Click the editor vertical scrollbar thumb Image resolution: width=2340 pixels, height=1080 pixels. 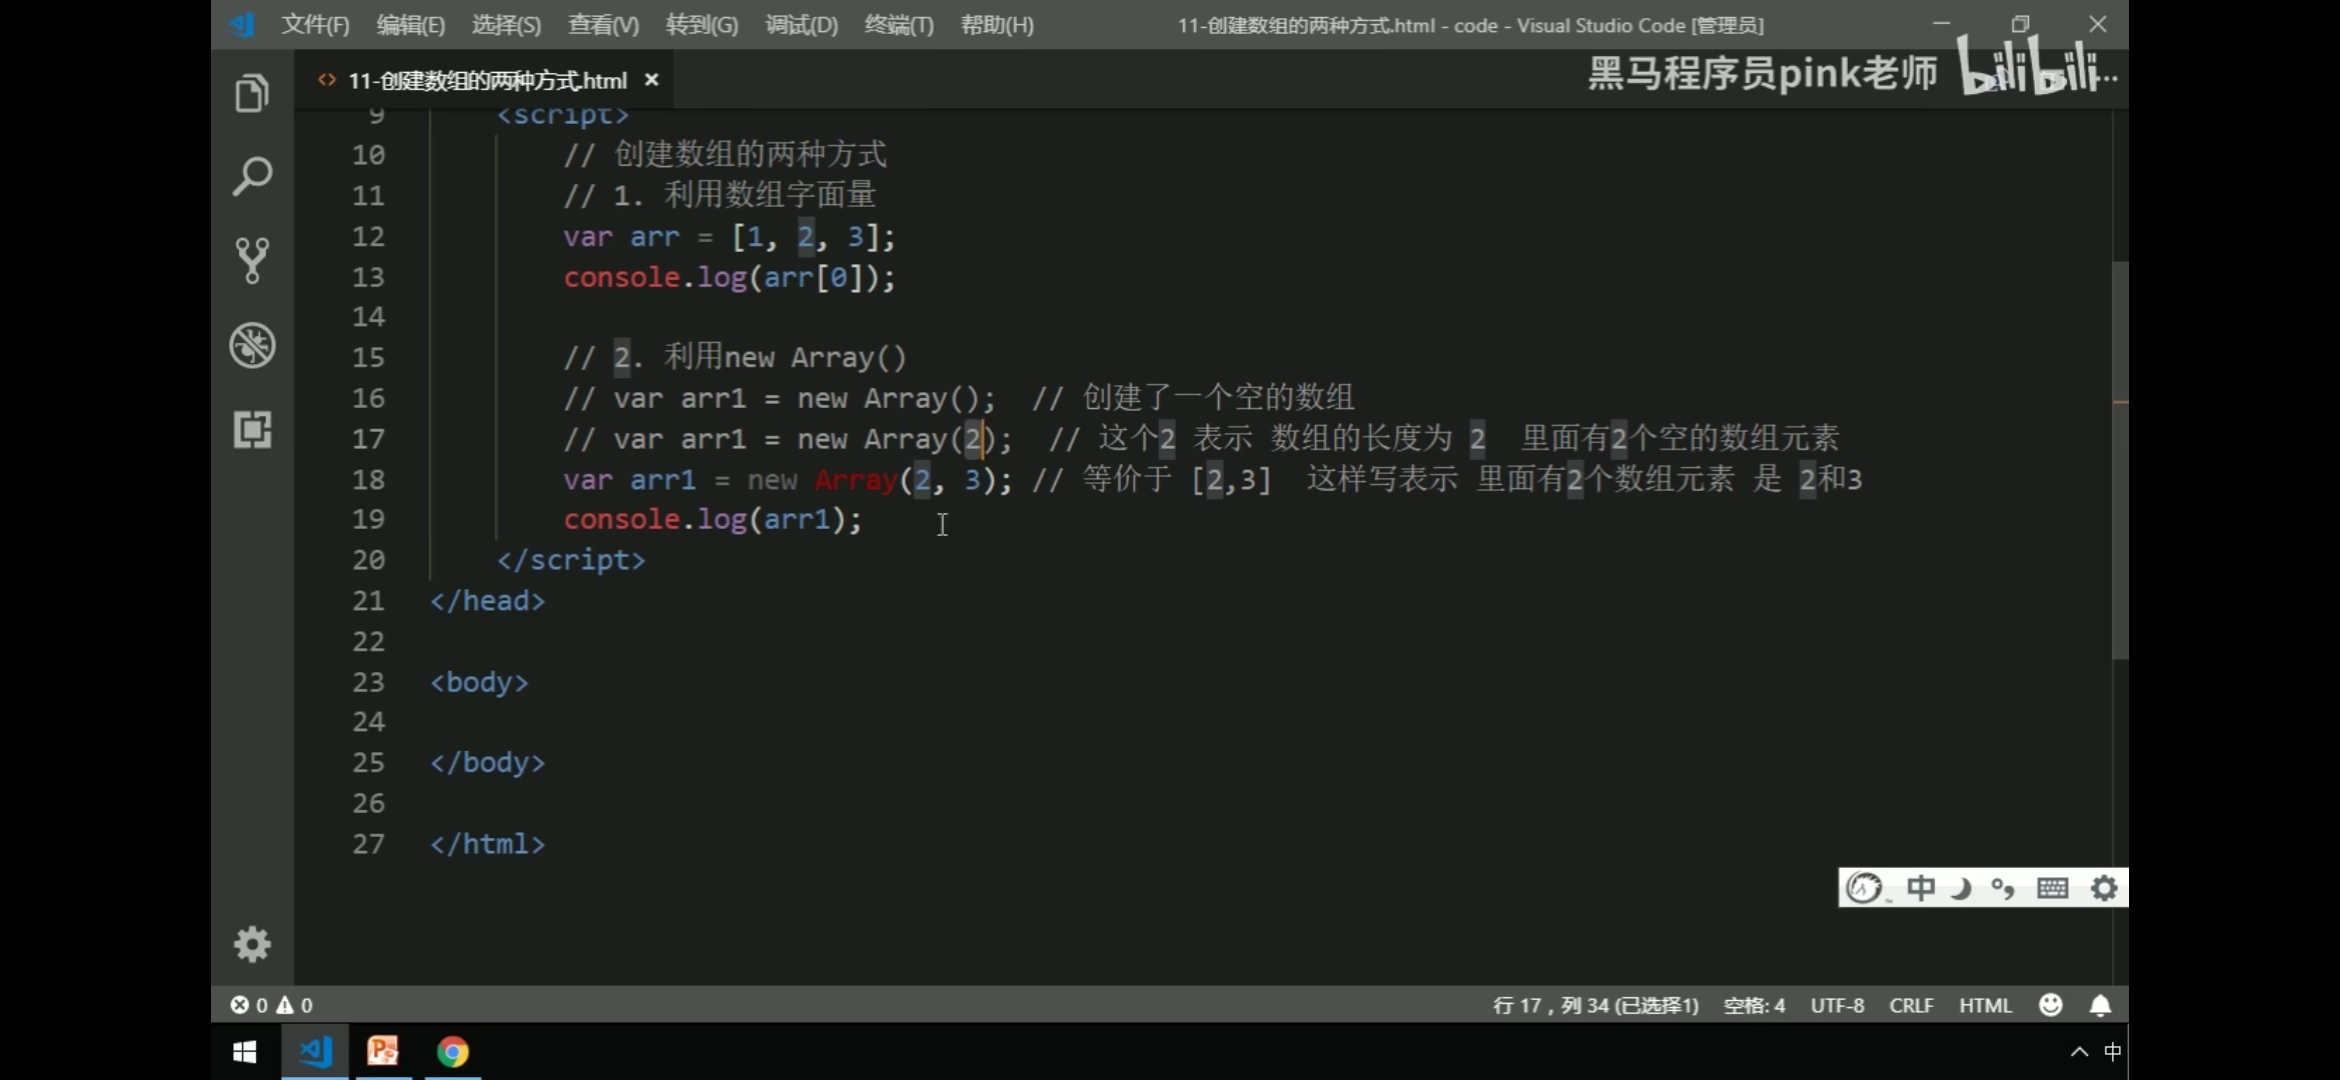(2119, 460)
